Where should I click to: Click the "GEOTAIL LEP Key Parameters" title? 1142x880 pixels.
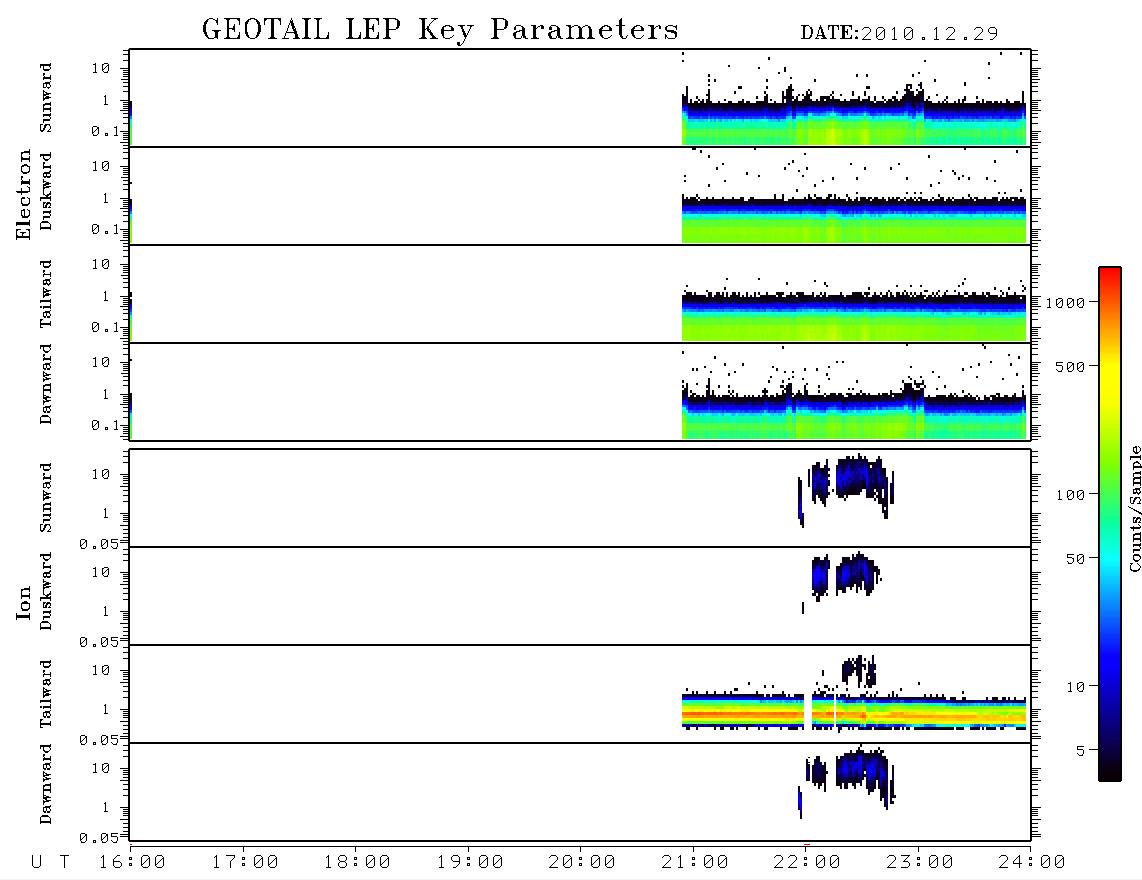click(x=440, y=30)
